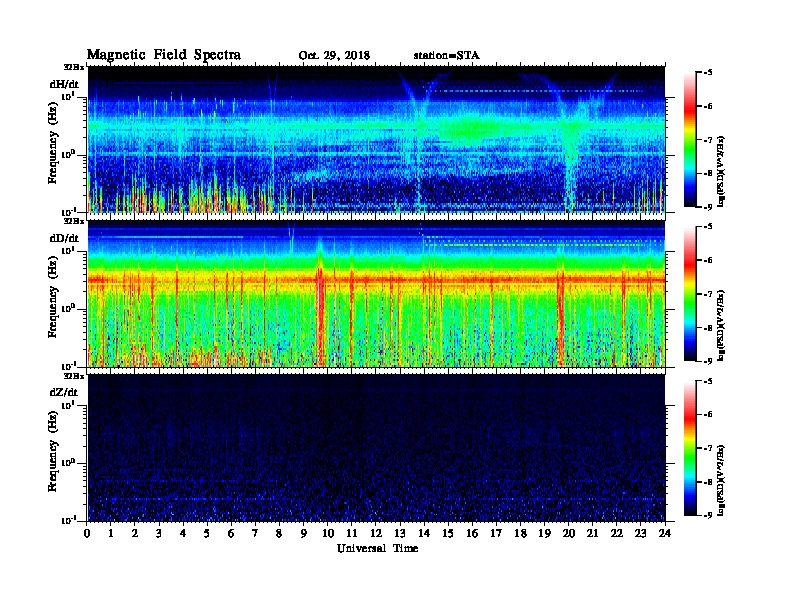Click hour tick label "16" on time axis
Viewport: 792px width, 612px height.
tap(472, 533)
